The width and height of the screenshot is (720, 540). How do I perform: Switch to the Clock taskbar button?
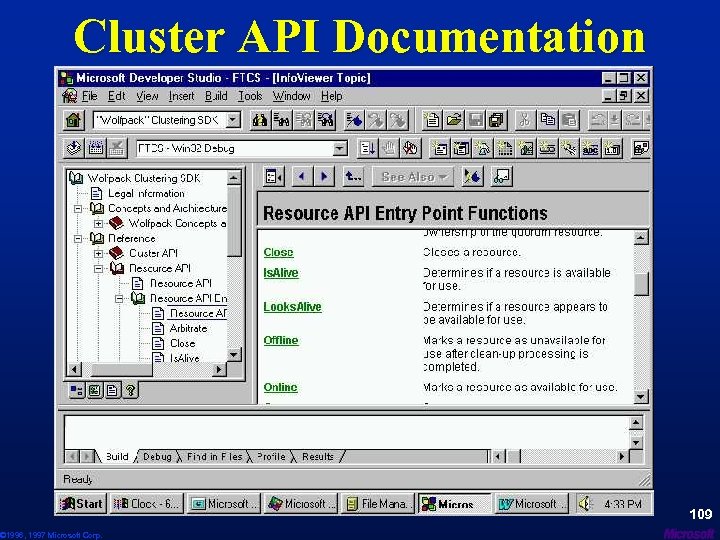click(146, 504)
